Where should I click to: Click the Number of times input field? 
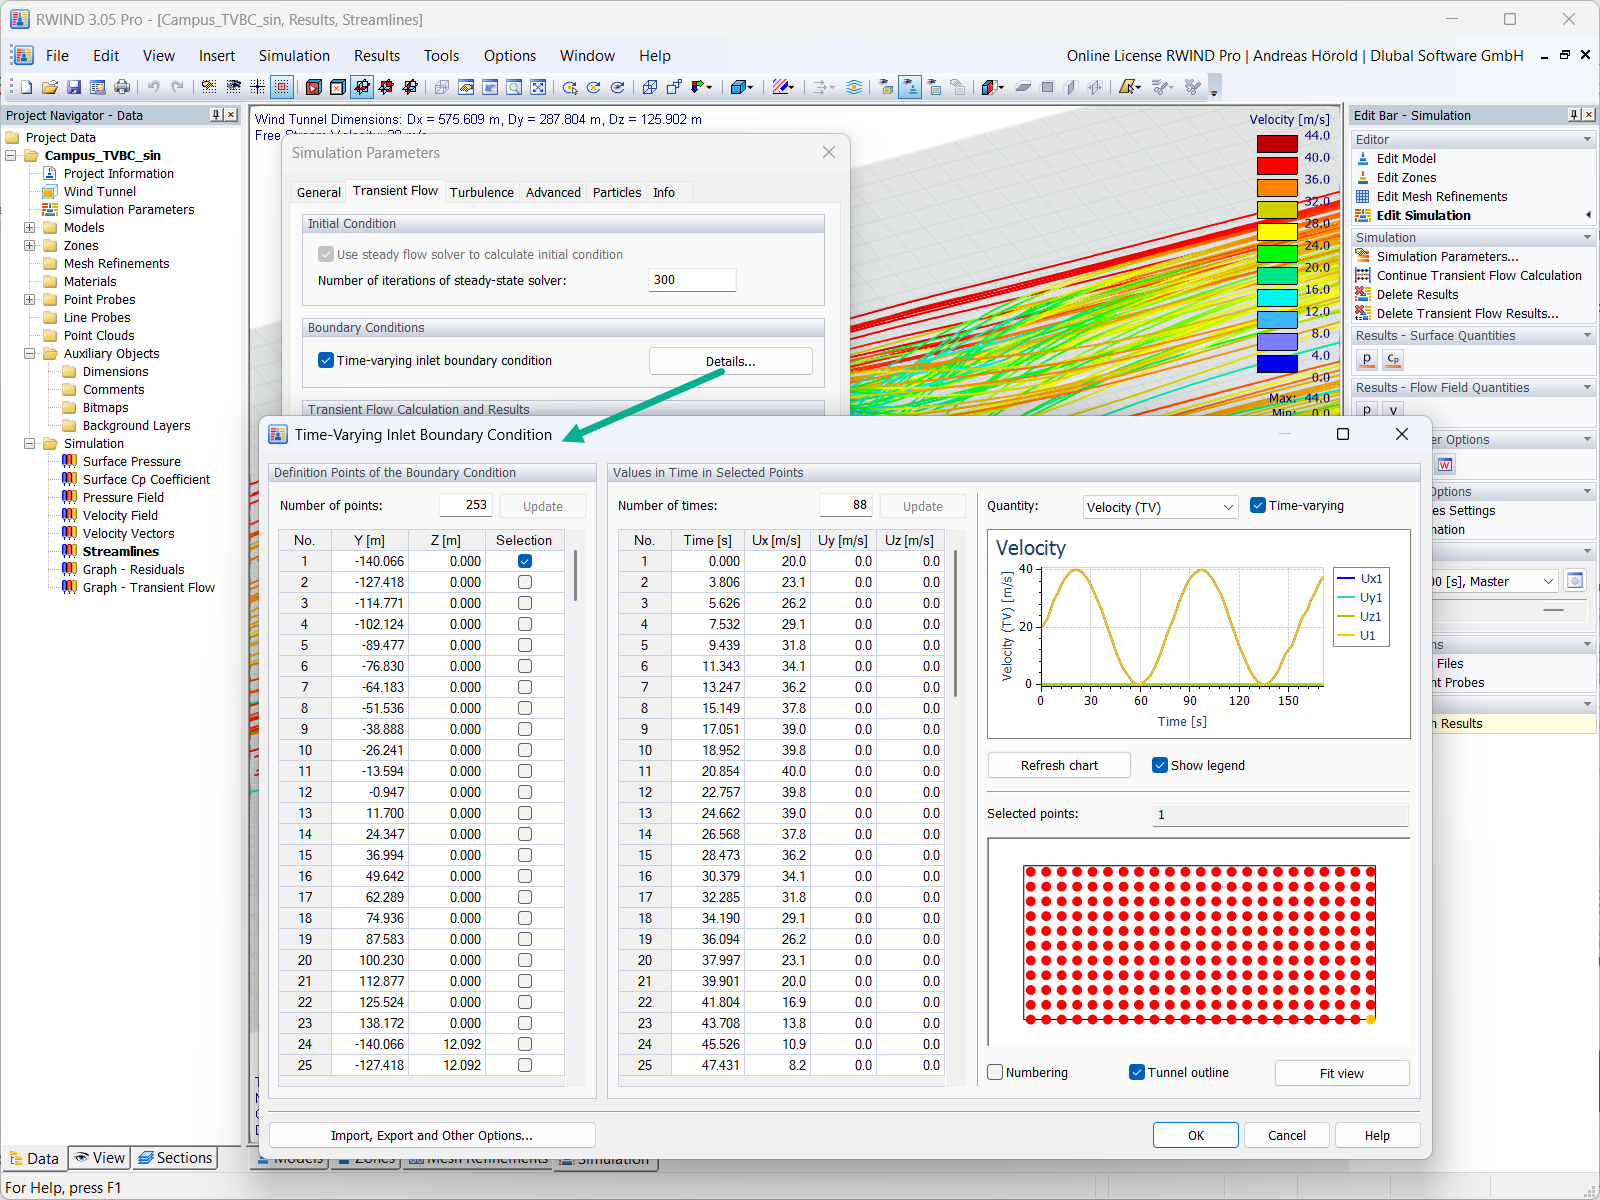(x=846, y=505)
